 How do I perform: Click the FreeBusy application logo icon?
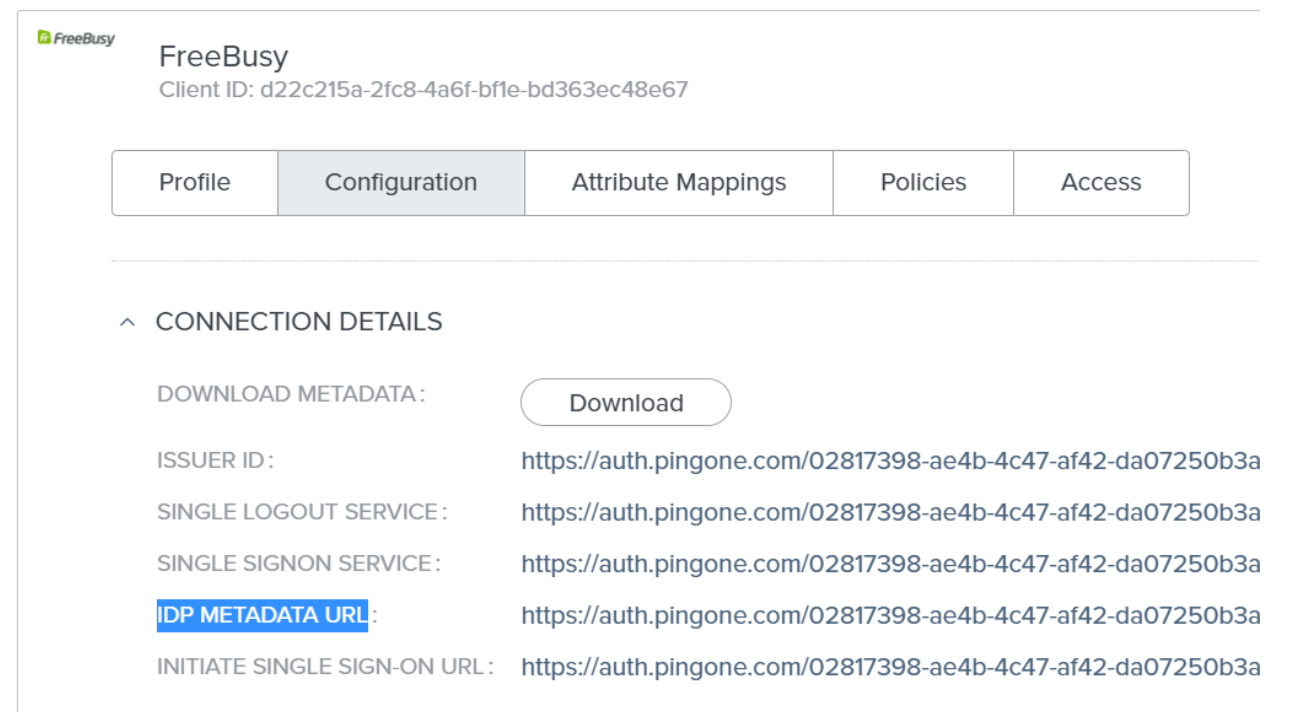pyautogui.click(x=76, y=39)
